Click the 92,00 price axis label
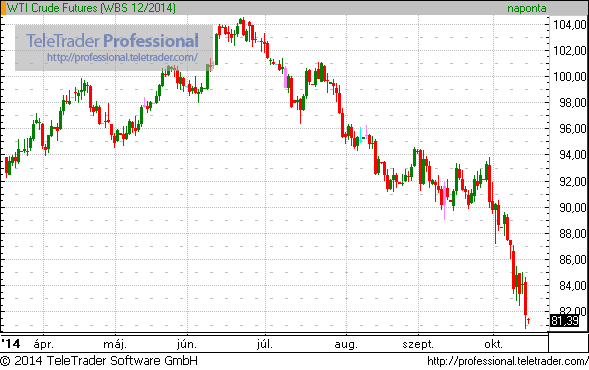589x370 pixels. (x=572, y=181)
